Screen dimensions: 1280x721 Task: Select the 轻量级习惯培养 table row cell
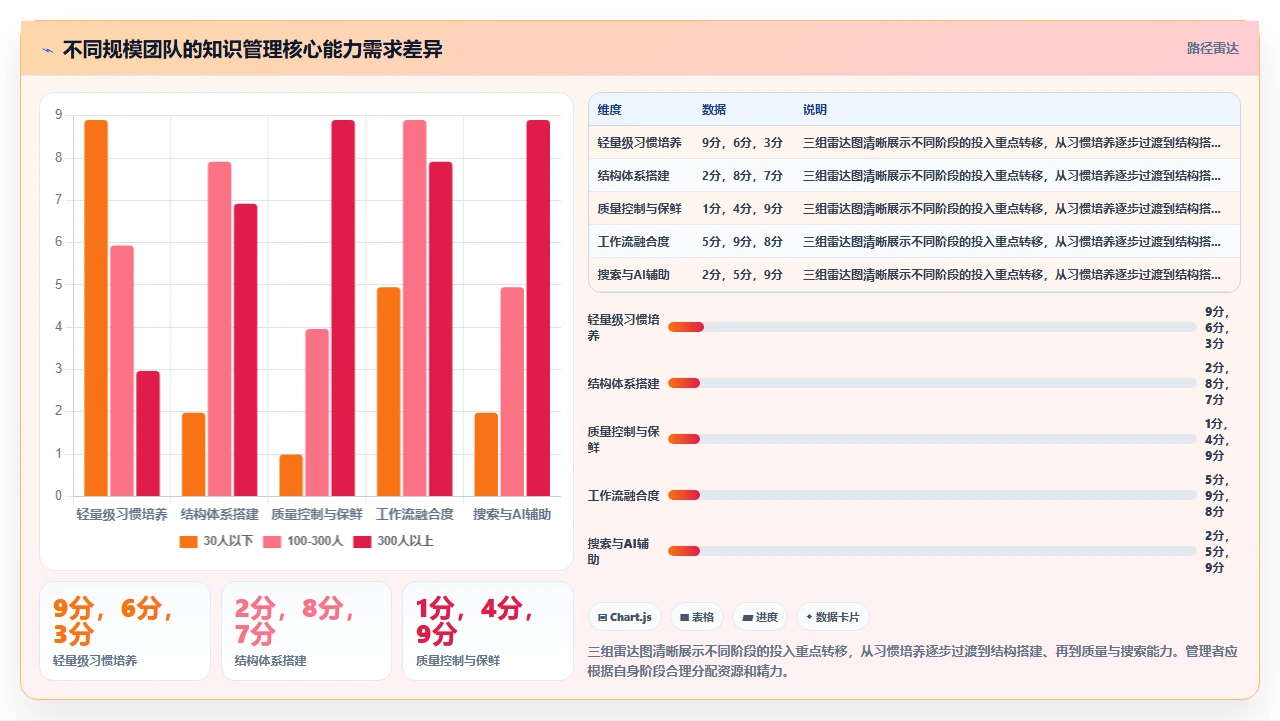[640, 143]
